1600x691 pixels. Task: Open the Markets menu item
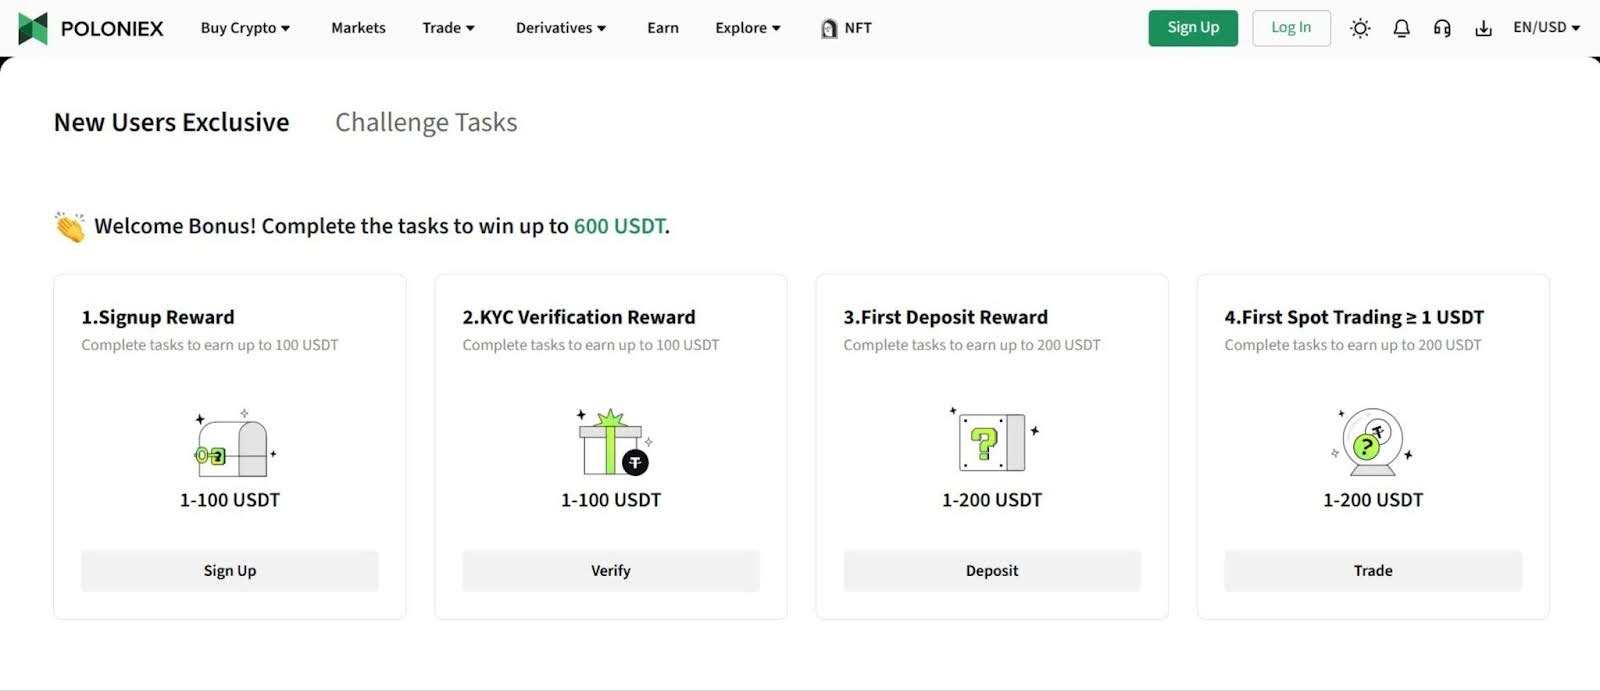(x=358, y=28)
